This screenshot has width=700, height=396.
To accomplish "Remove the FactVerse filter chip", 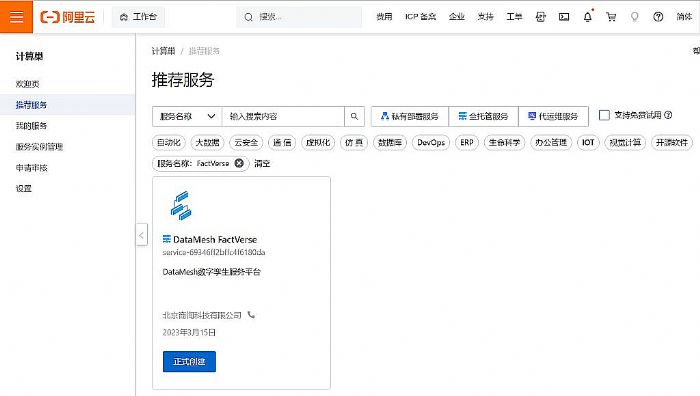I will click(x=239, y=163).
